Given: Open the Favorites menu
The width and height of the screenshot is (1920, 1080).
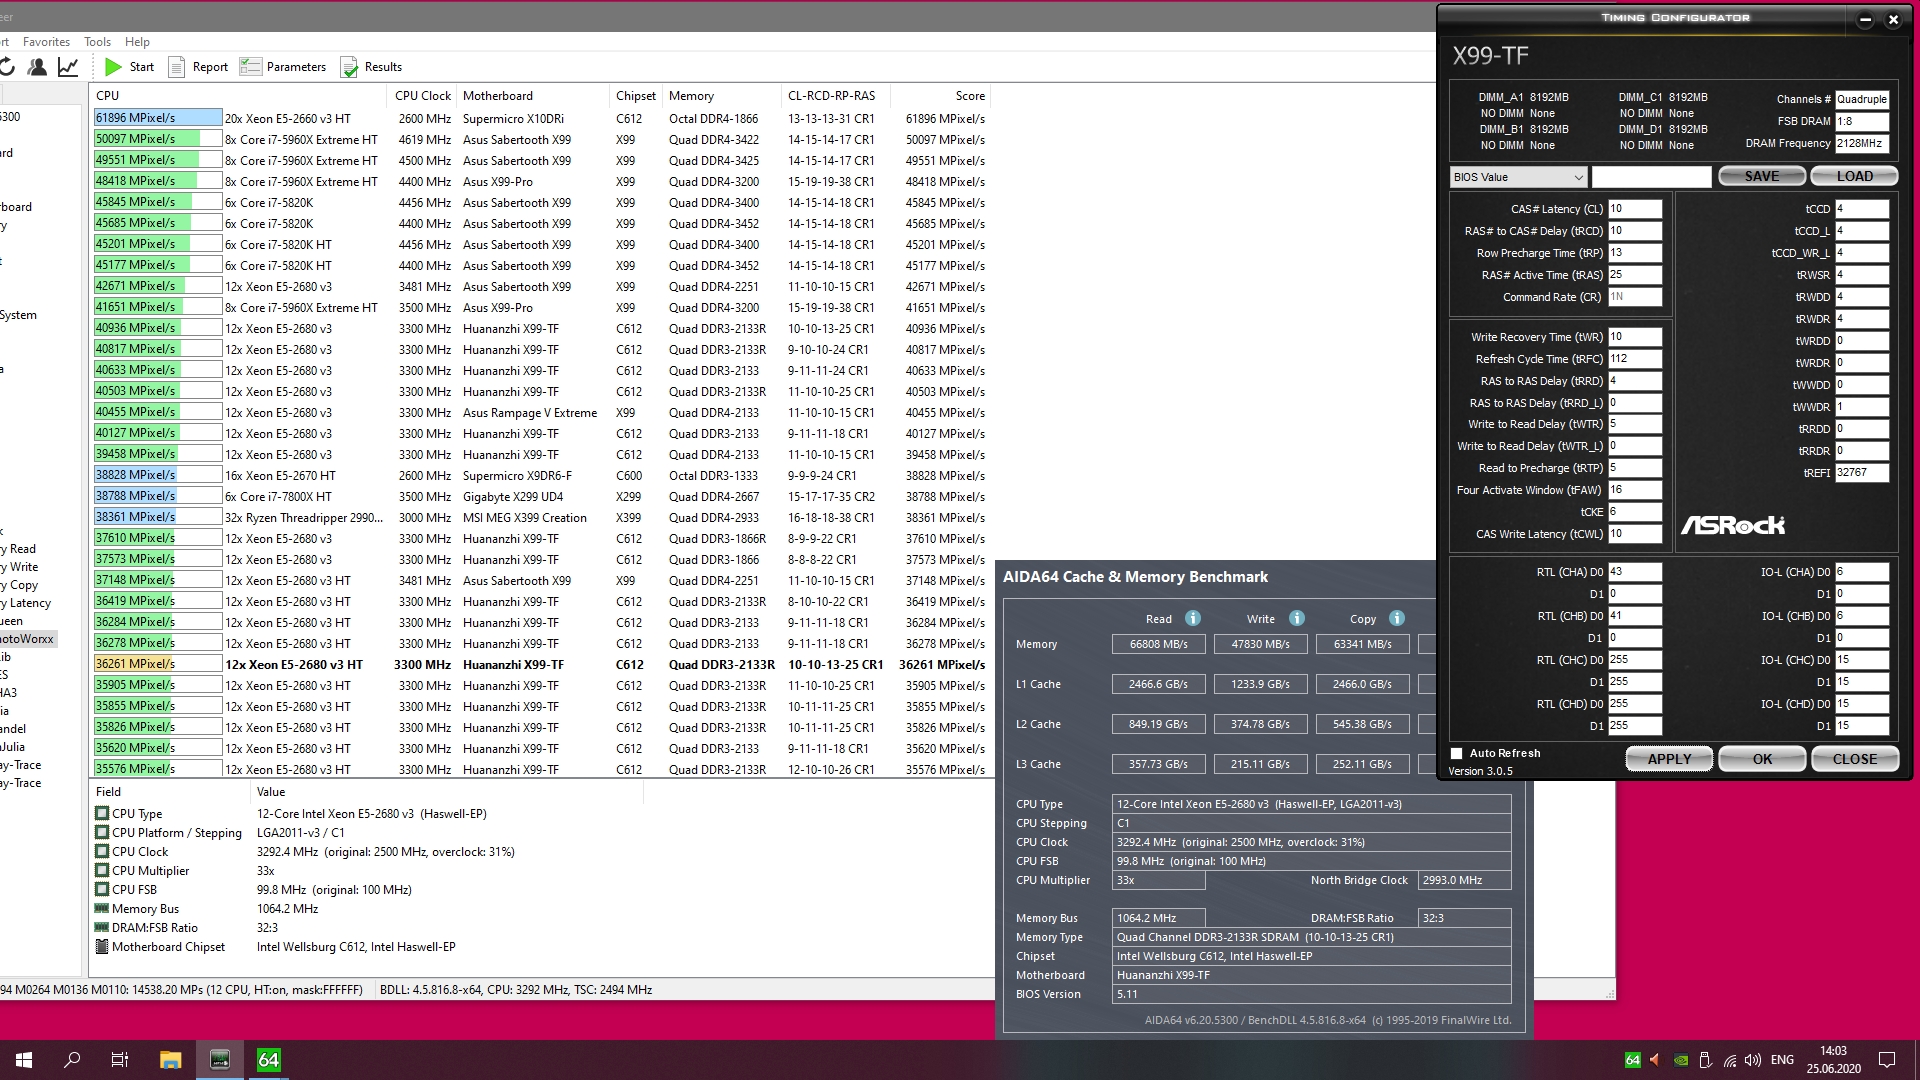Looking at the screenshot, I should pyautogui.click(x=46, y=42).
